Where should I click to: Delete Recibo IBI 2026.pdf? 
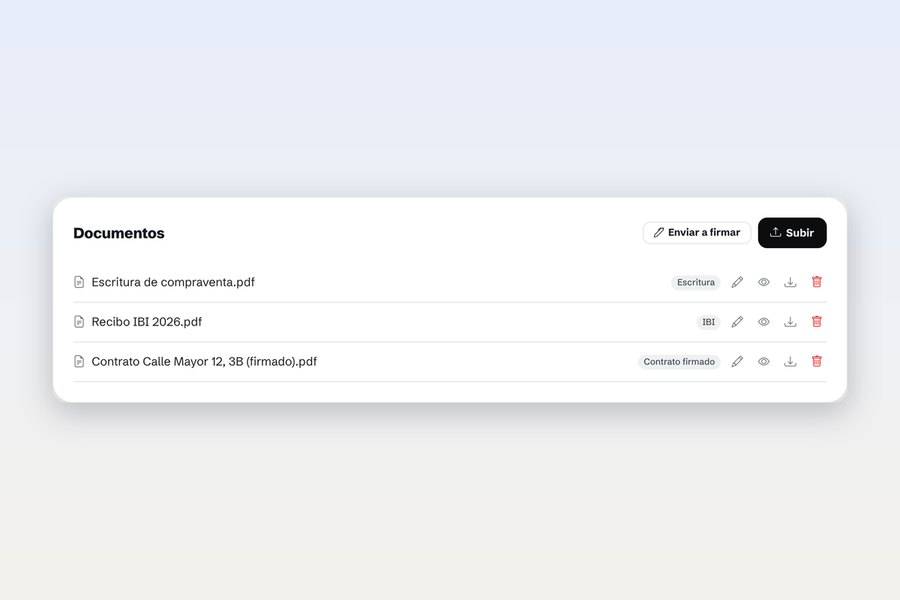[817, 322]
